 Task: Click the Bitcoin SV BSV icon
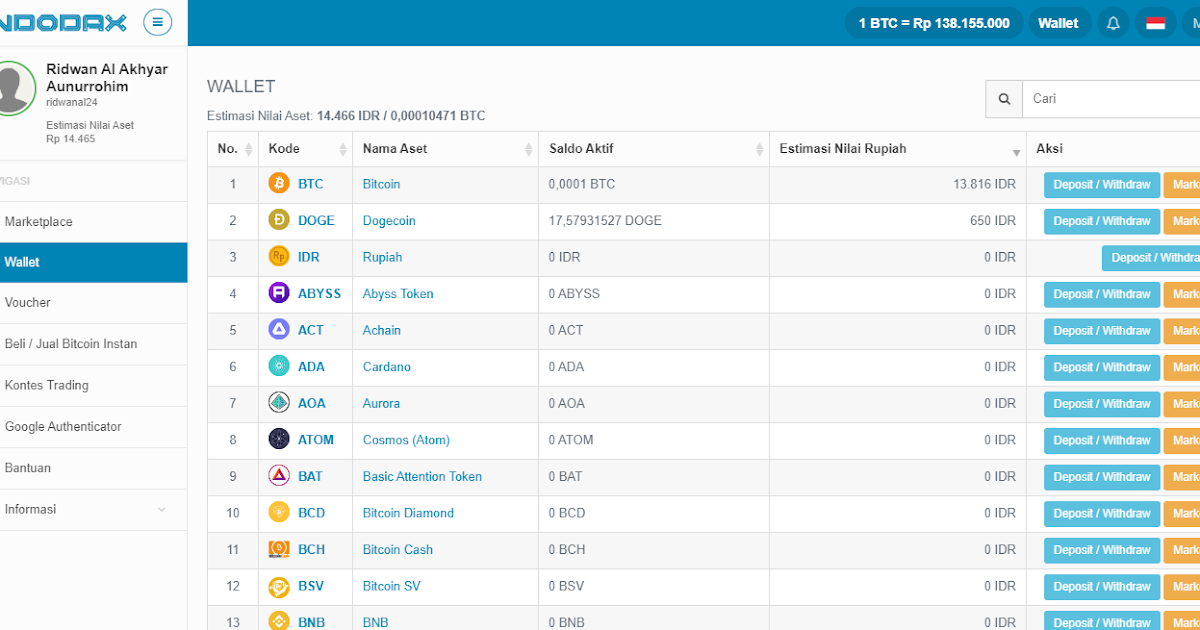click(x=279, y=586)
